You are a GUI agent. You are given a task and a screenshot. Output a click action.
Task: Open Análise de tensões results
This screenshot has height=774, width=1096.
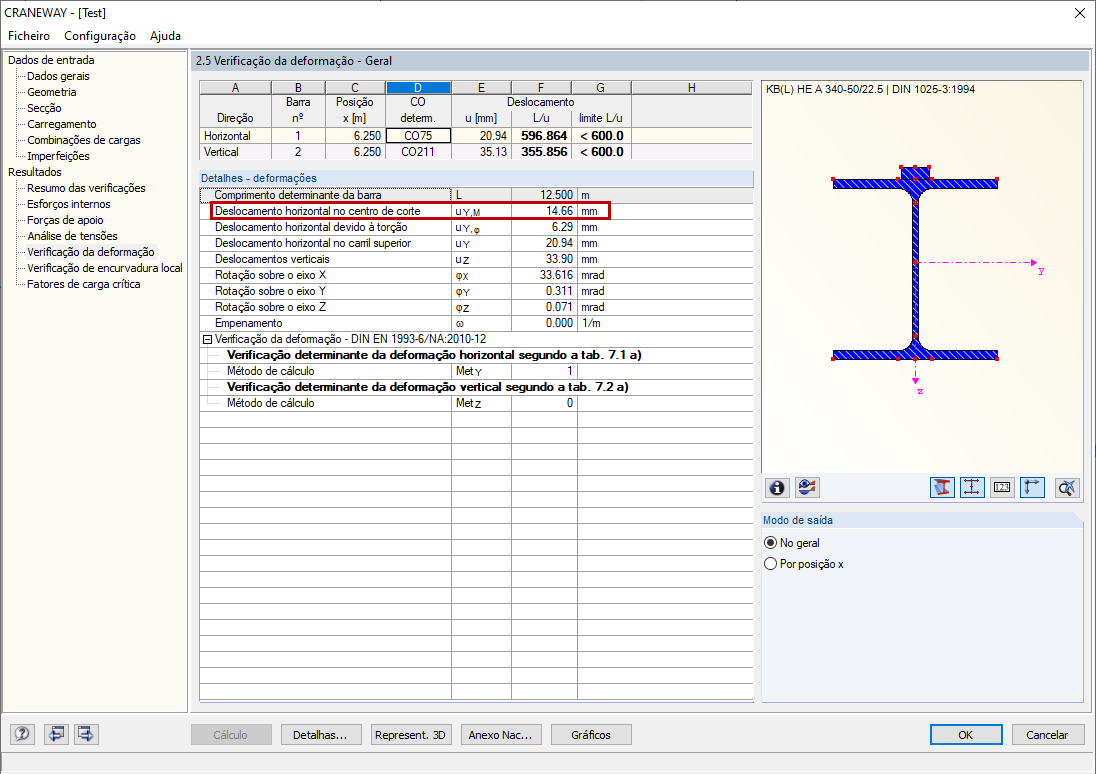click(72, 236)
